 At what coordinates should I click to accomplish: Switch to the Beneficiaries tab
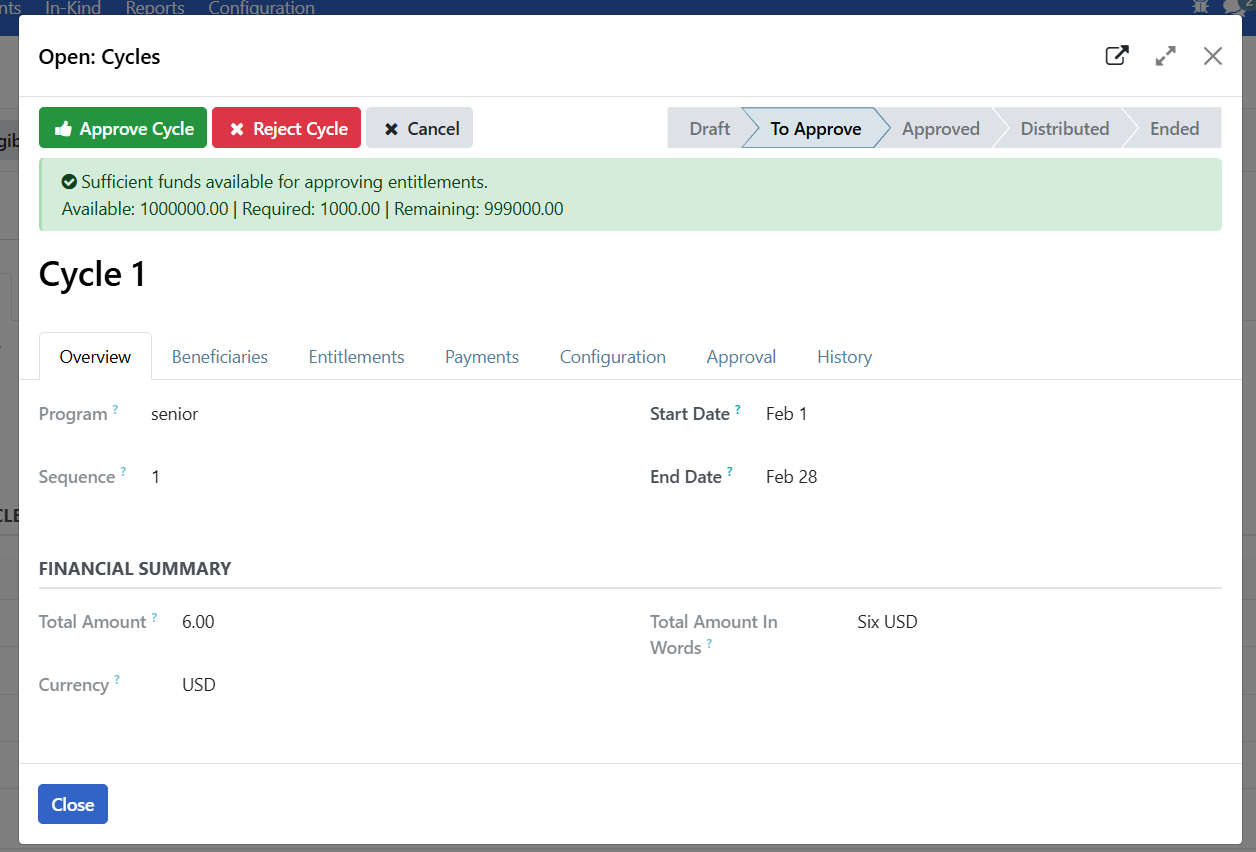tap(220, 357)
